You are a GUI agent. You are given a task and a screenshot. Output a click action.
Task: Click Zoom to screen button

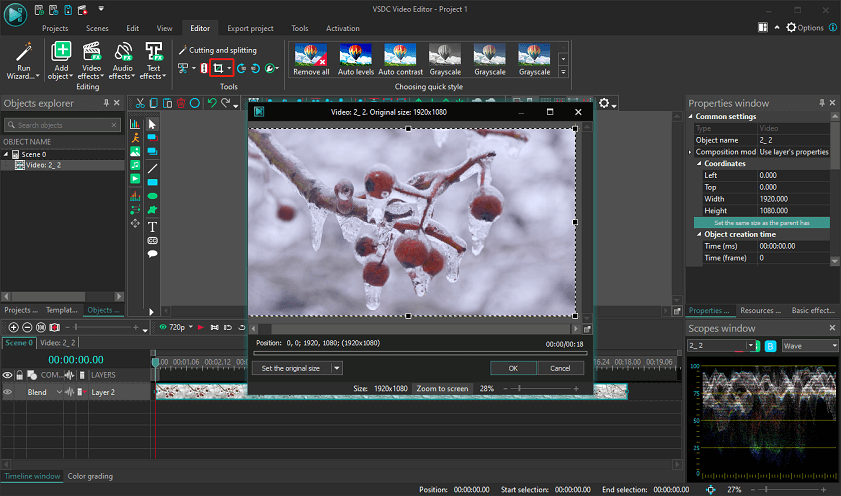click(x=442, y=388)
